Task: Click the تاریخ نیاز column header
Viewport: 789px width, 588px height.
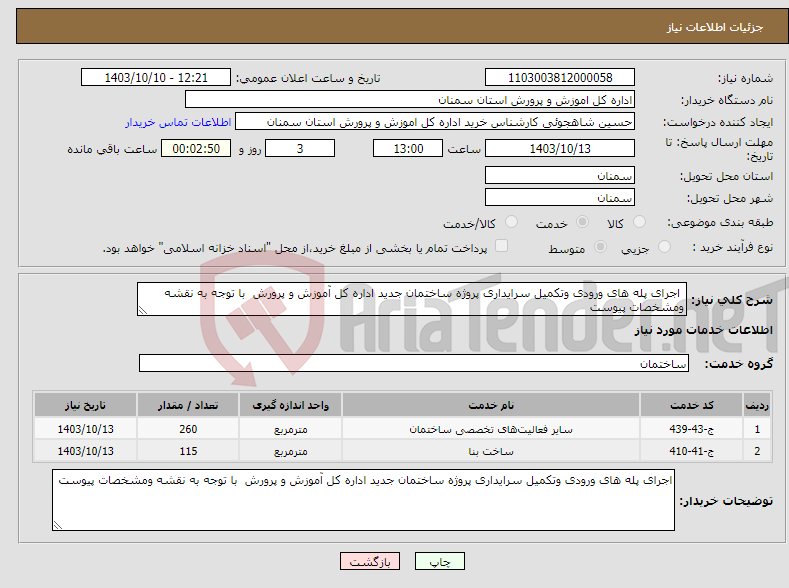Action: pyautogui.click(x=86, y=405)
